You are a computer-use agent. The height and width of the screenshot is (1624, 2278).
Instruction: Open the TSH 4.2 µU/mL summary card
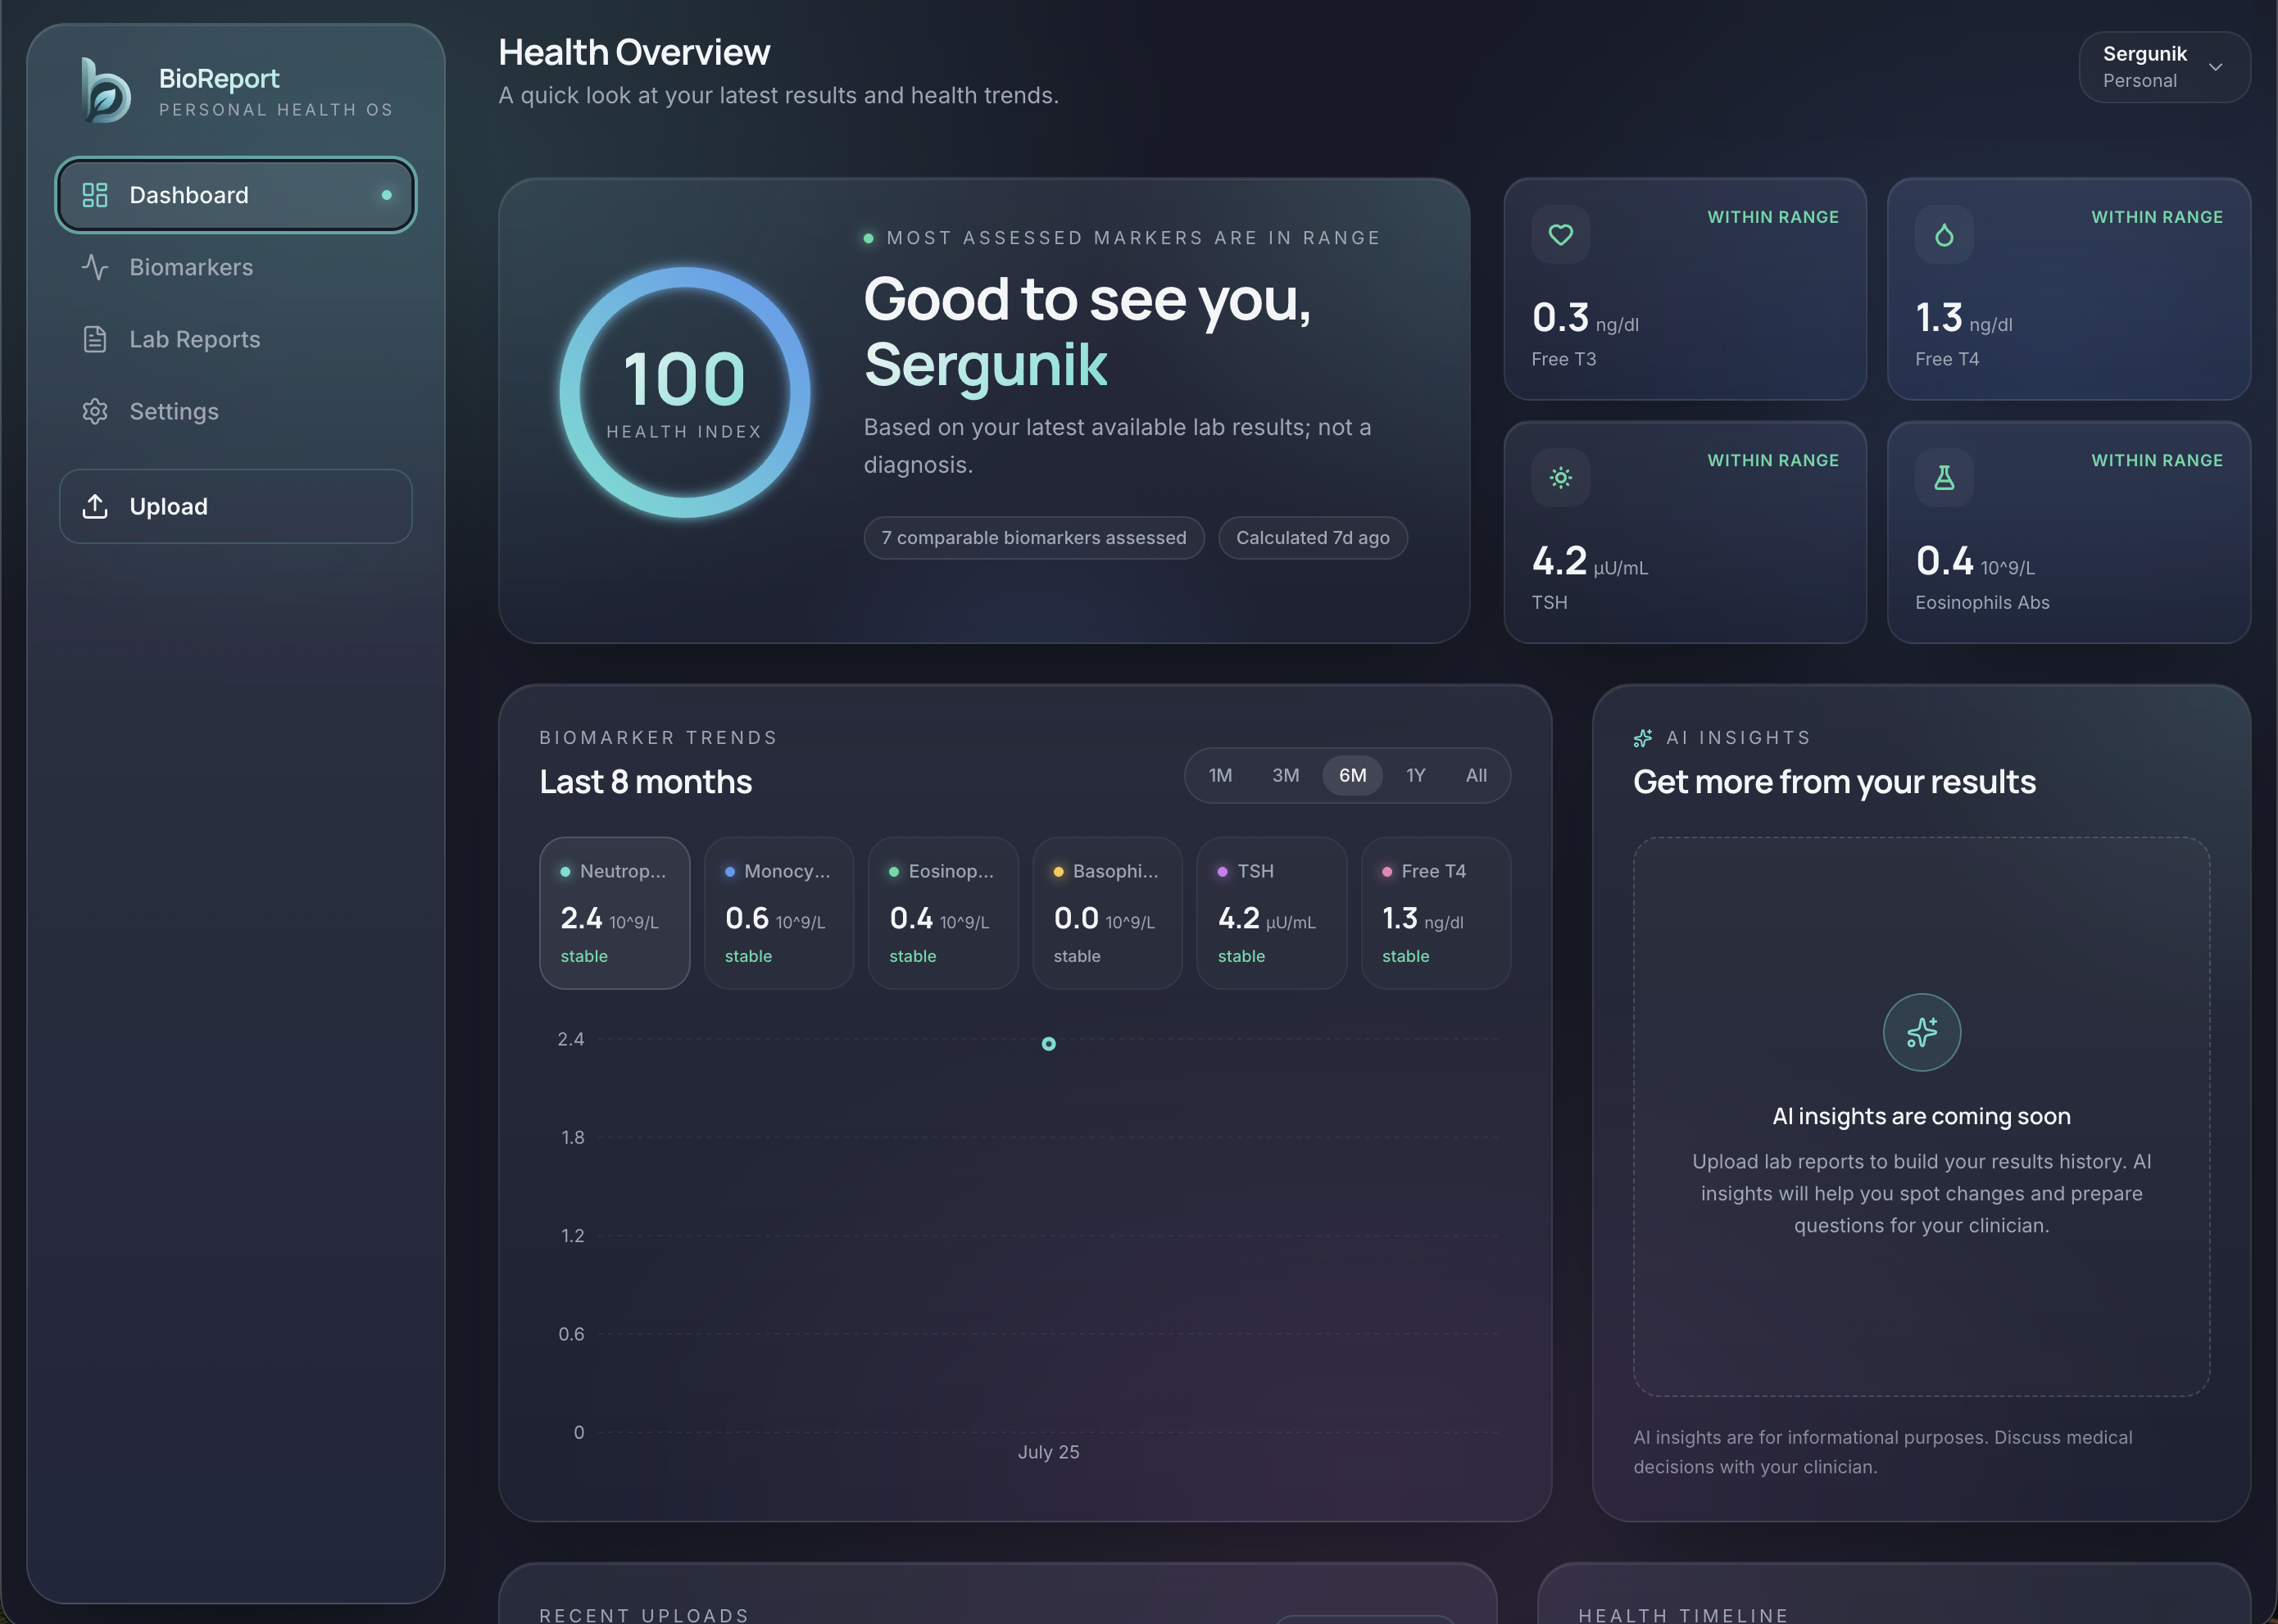(x=1685, y=532)
